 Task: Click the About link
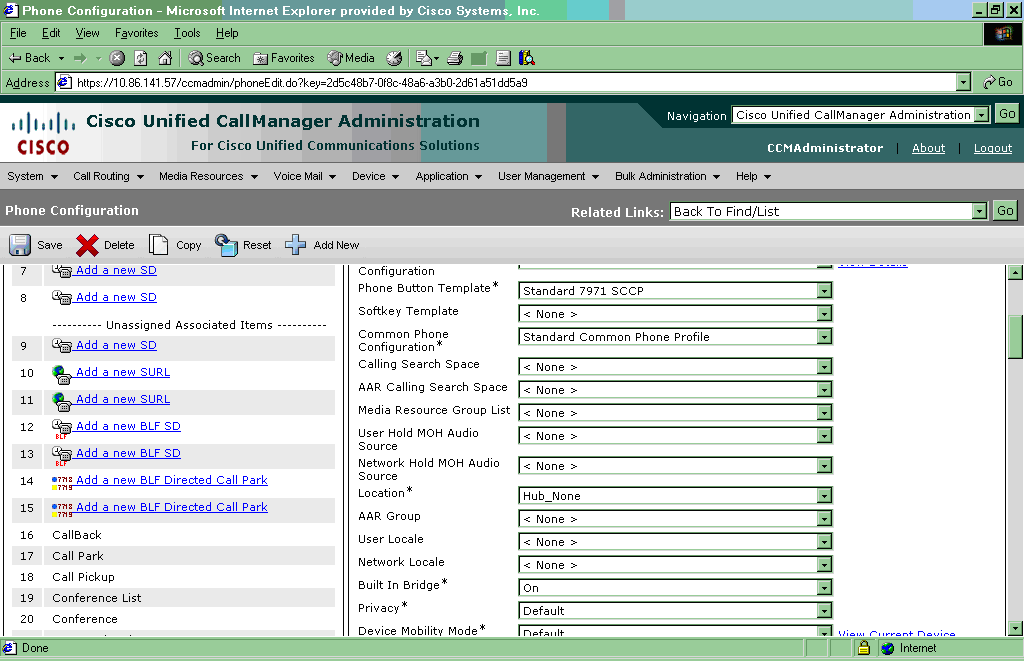(x=928, y=148)
